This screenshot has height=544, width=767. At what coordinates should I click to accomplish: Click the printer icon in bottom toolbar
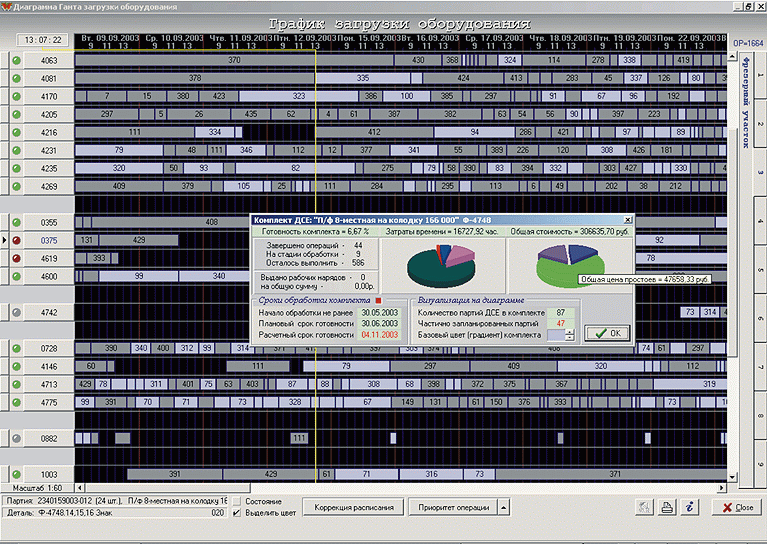(x=667, y=507)
